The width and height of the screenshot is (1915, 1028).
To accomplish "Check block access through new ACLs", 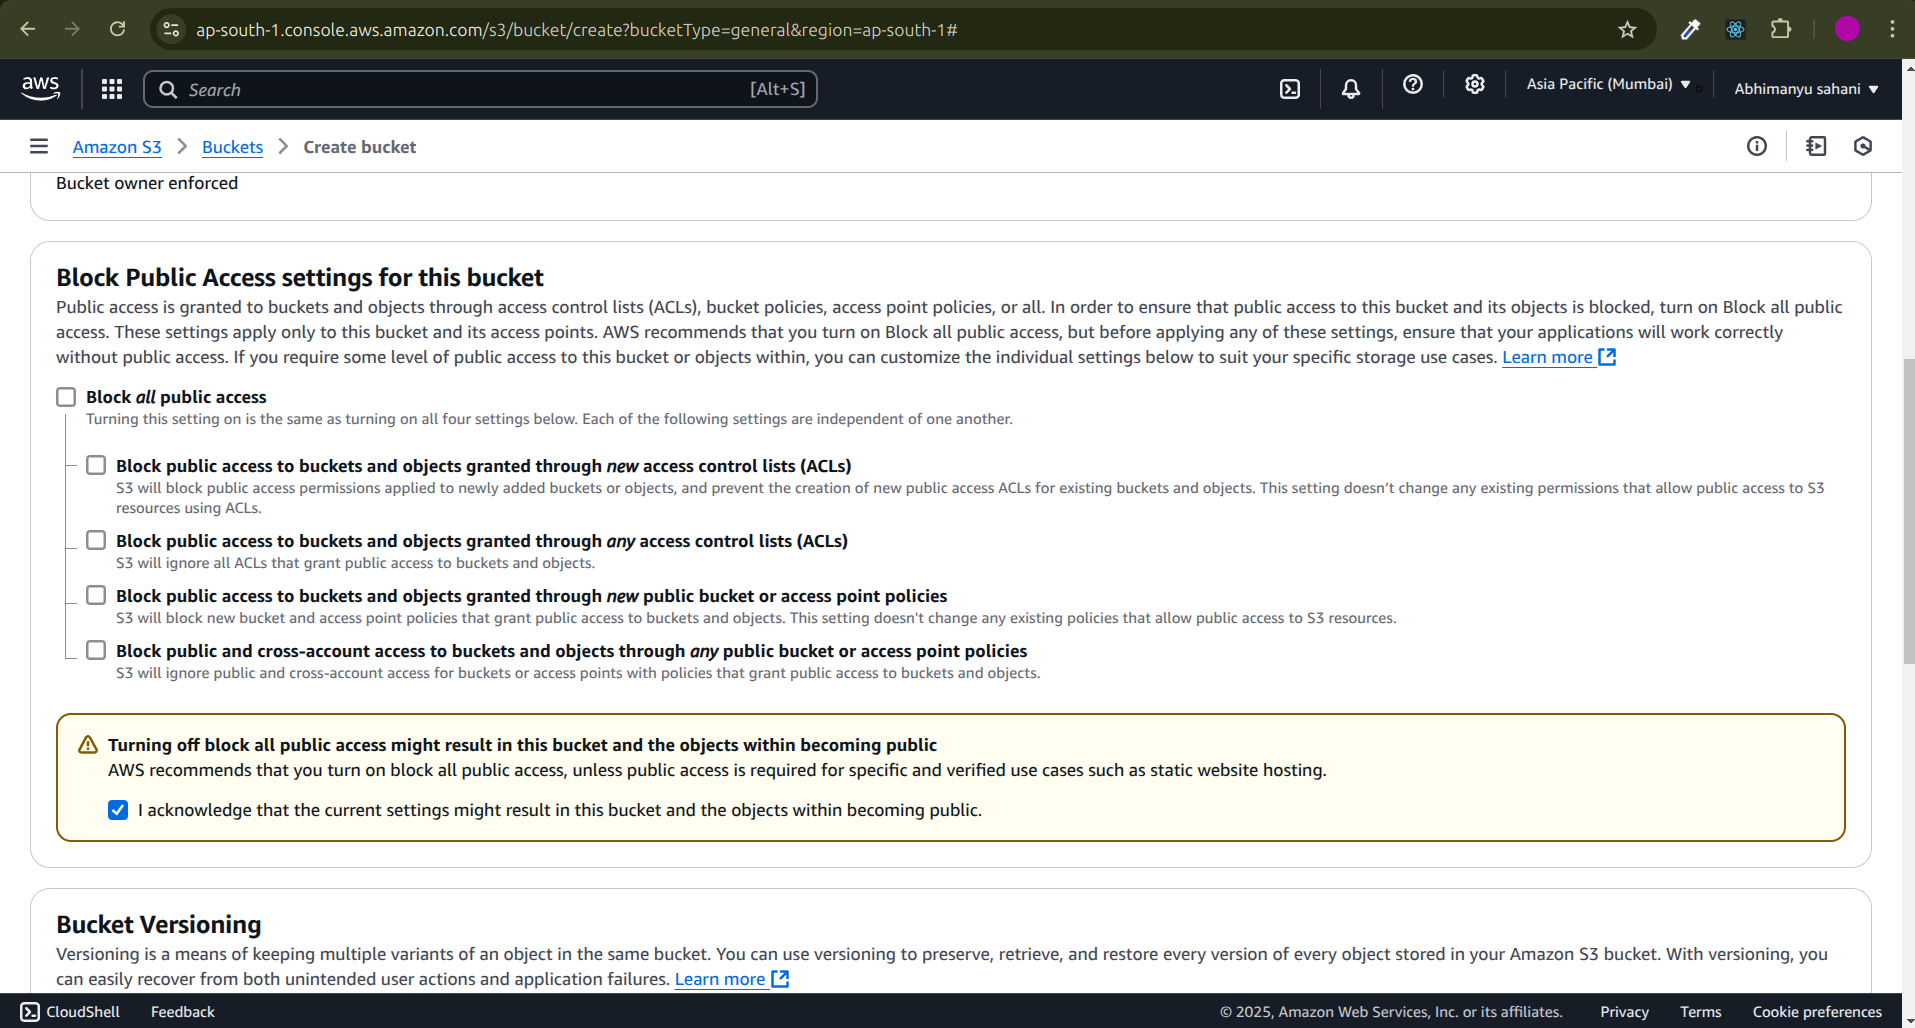I will (96, 465).
